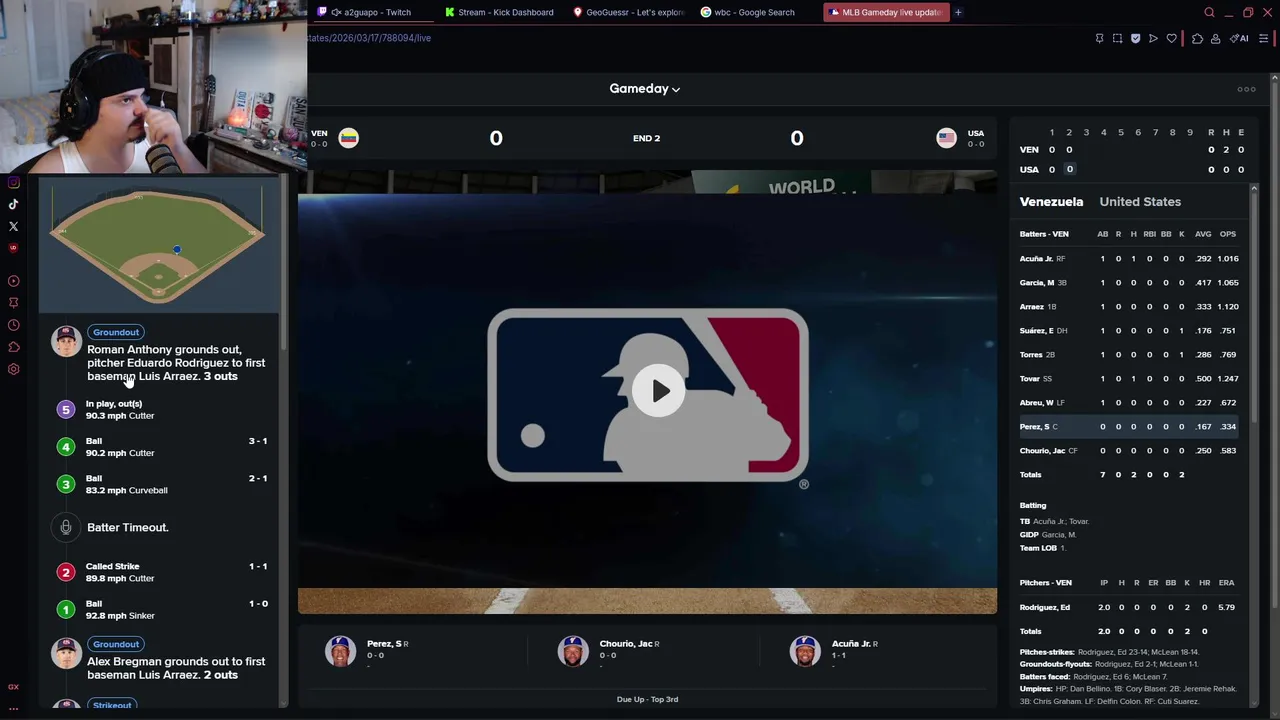The image size is (1280, 720).
Task: Open X (Twitter) in the browser sidebar
Action: tap(13, 226)
